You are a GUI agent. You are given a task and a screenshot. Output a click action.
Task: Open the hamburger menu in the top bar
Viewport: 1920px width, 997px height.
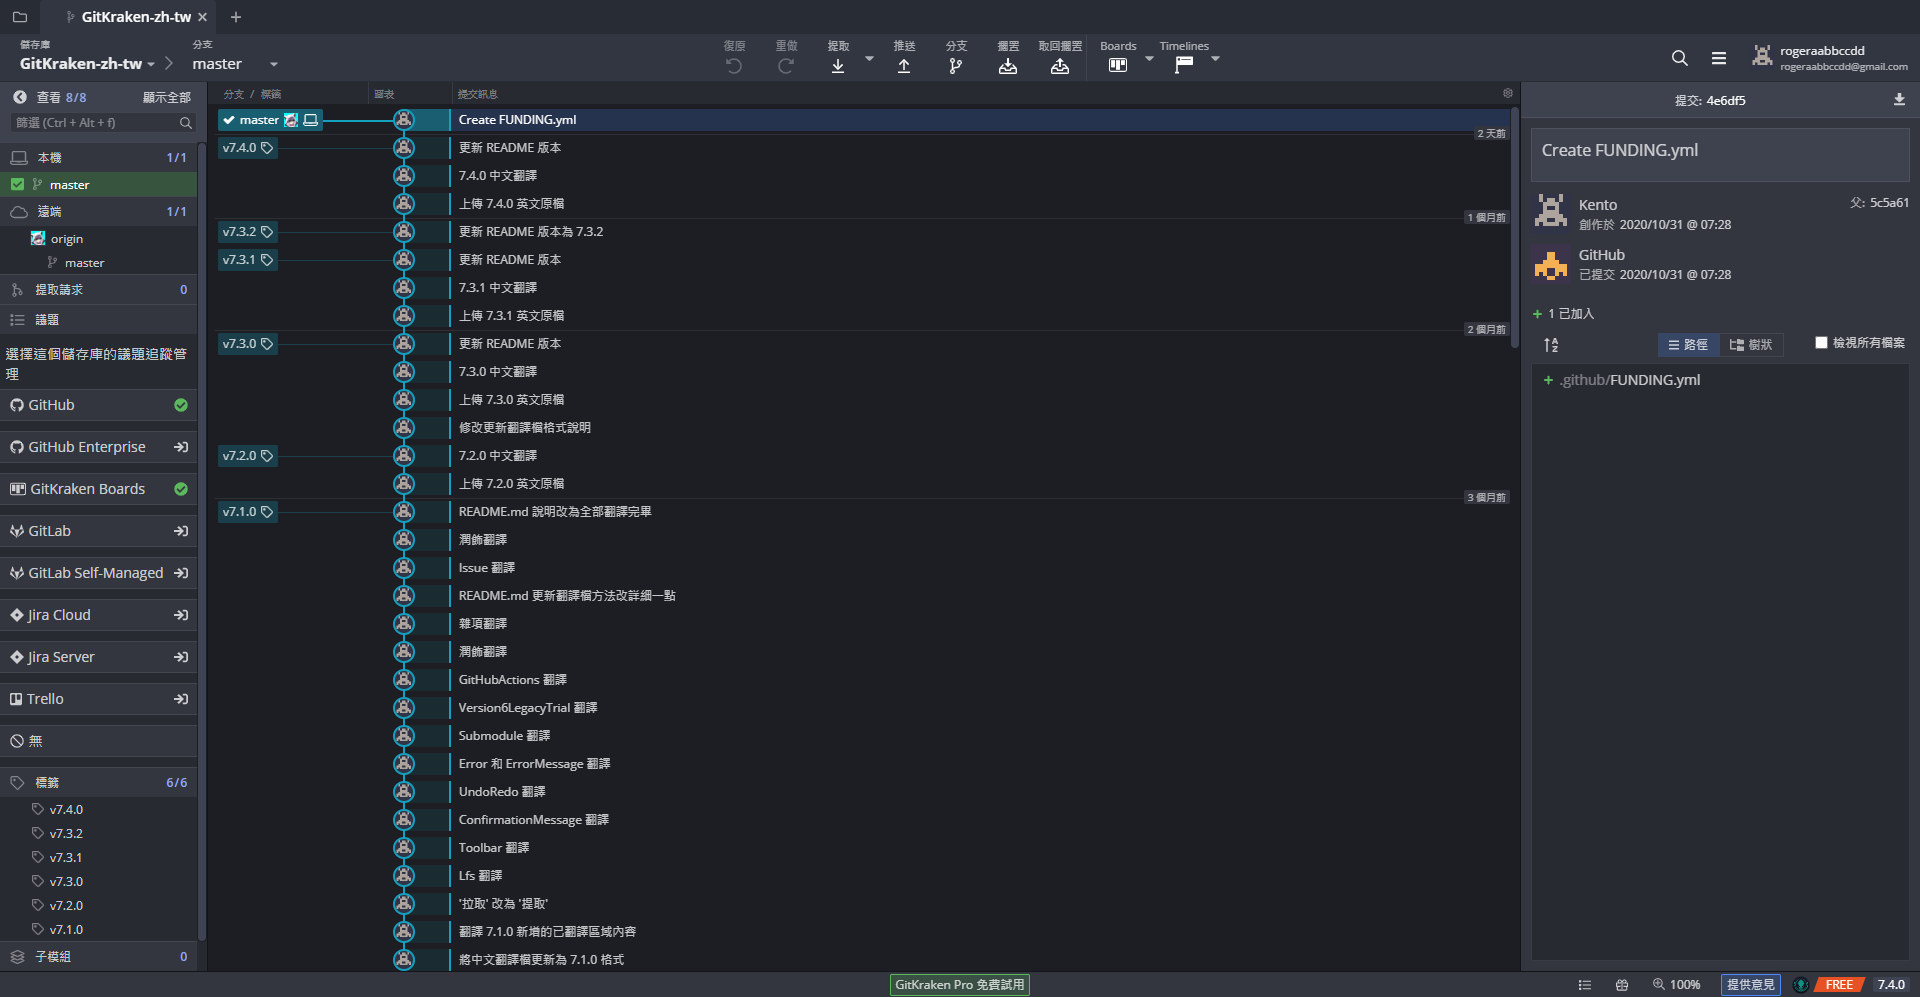(x=1719, y=58)
